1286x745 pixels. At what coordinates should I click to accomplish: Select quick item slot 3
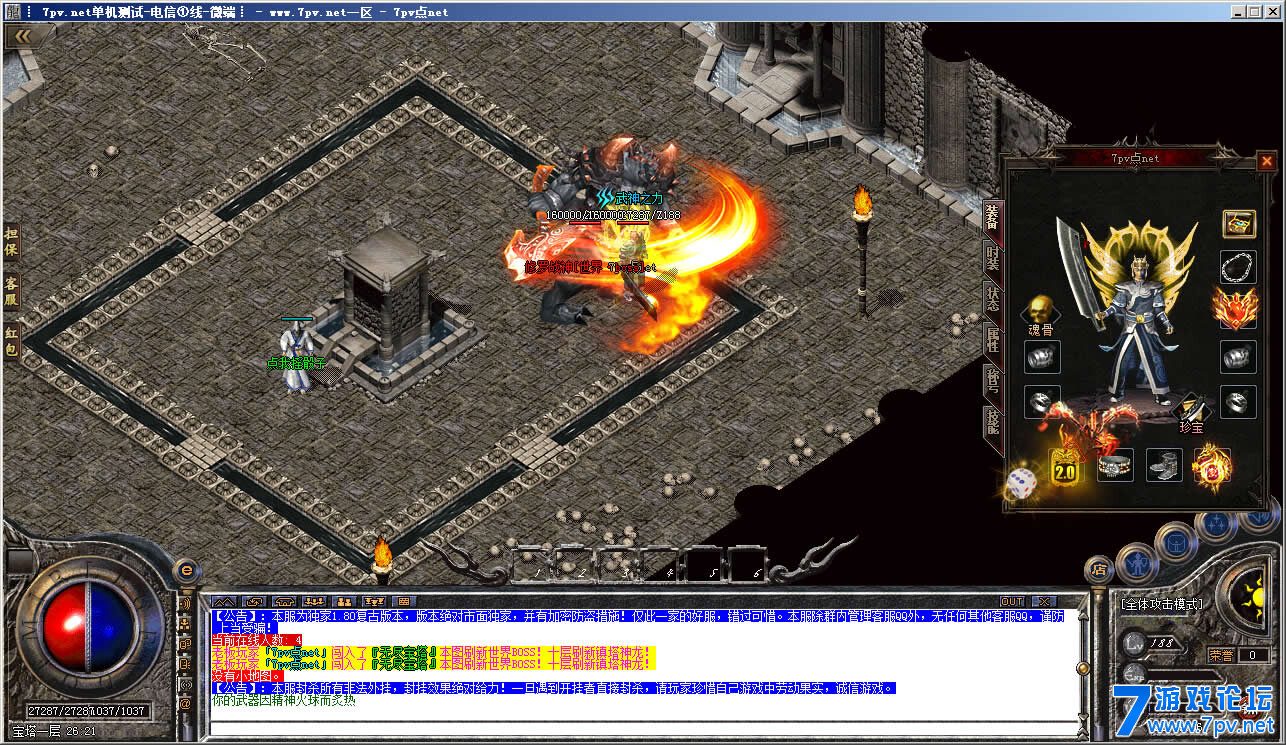(617, 563)
